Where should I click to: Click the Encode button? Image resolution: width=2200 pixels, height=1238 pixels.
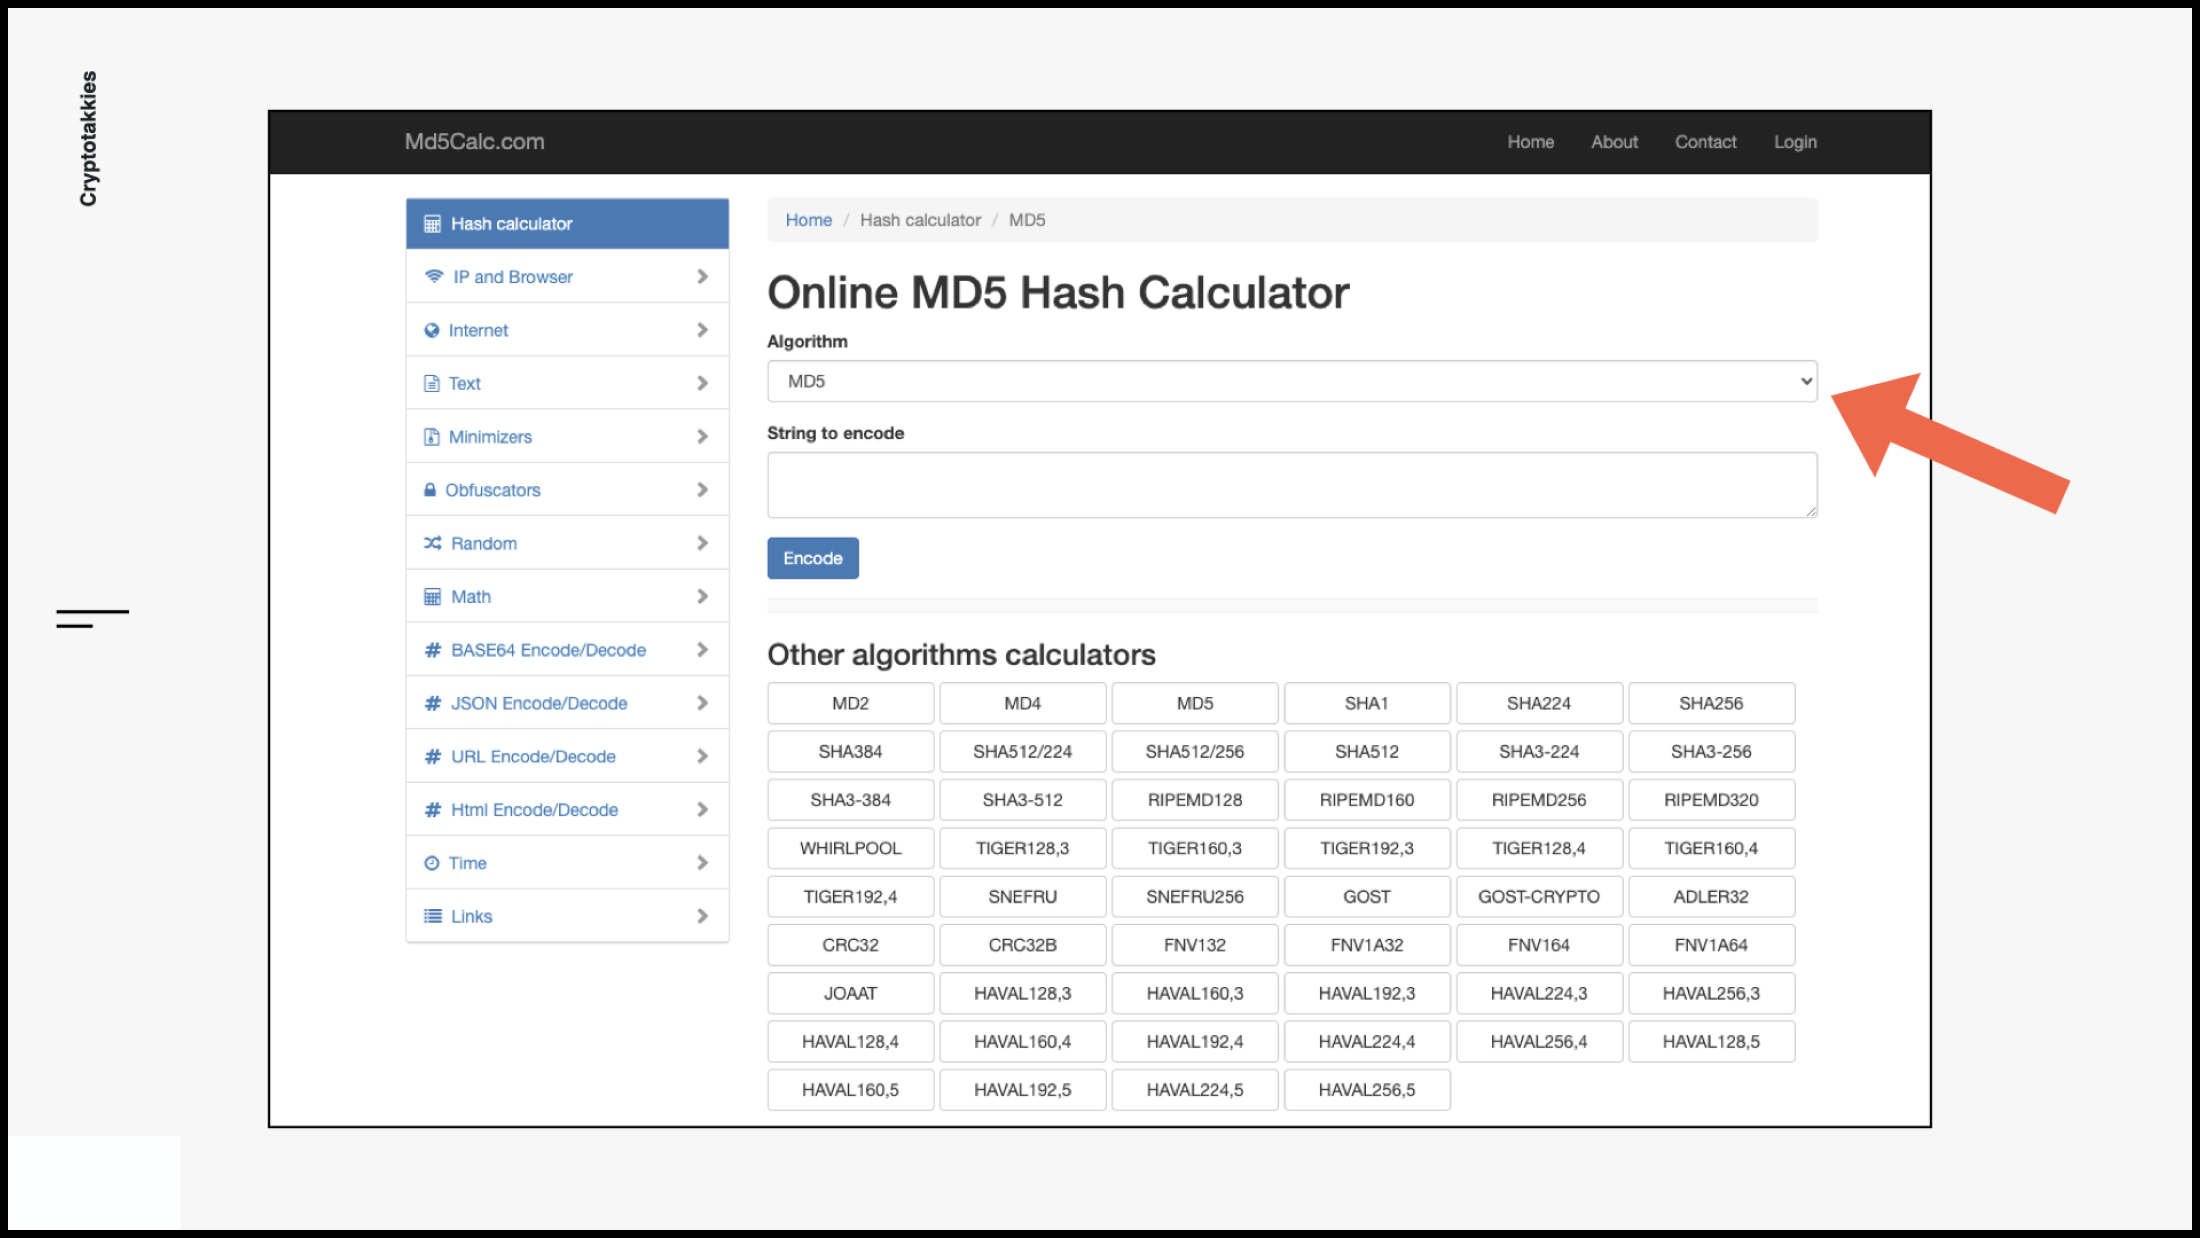[813, 556]
